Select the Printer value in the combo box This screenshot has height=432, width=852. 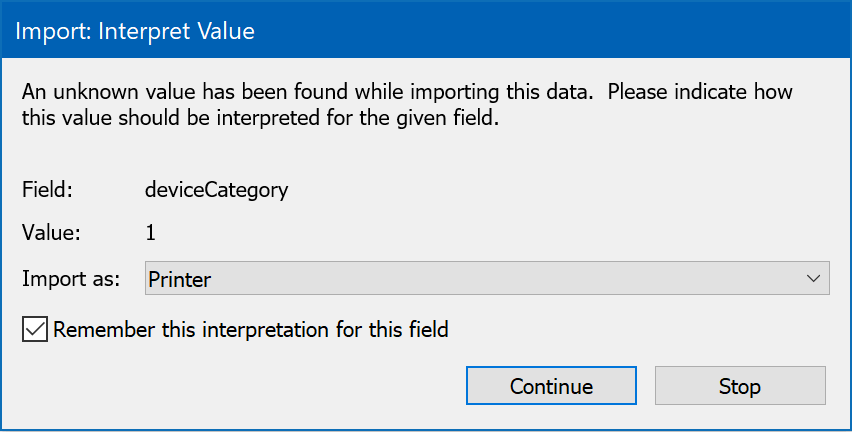[180, 279]
